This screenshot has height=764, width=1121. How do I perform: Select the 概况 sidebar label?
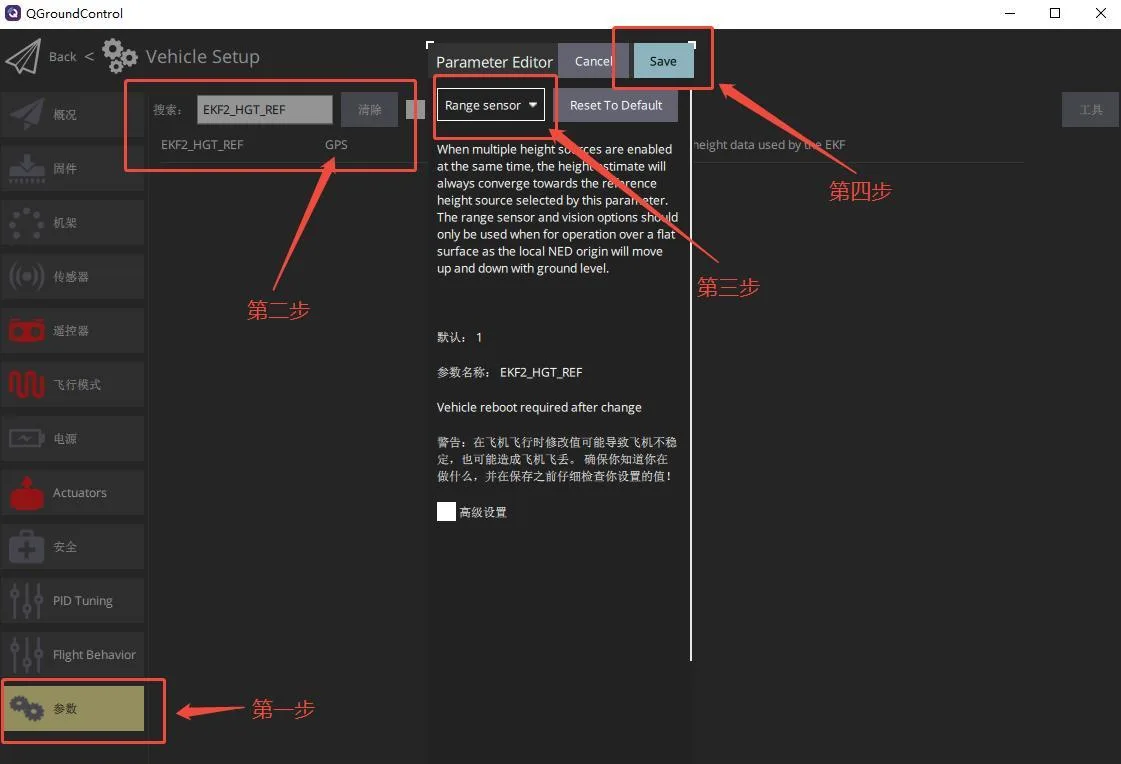click(65, 114)
